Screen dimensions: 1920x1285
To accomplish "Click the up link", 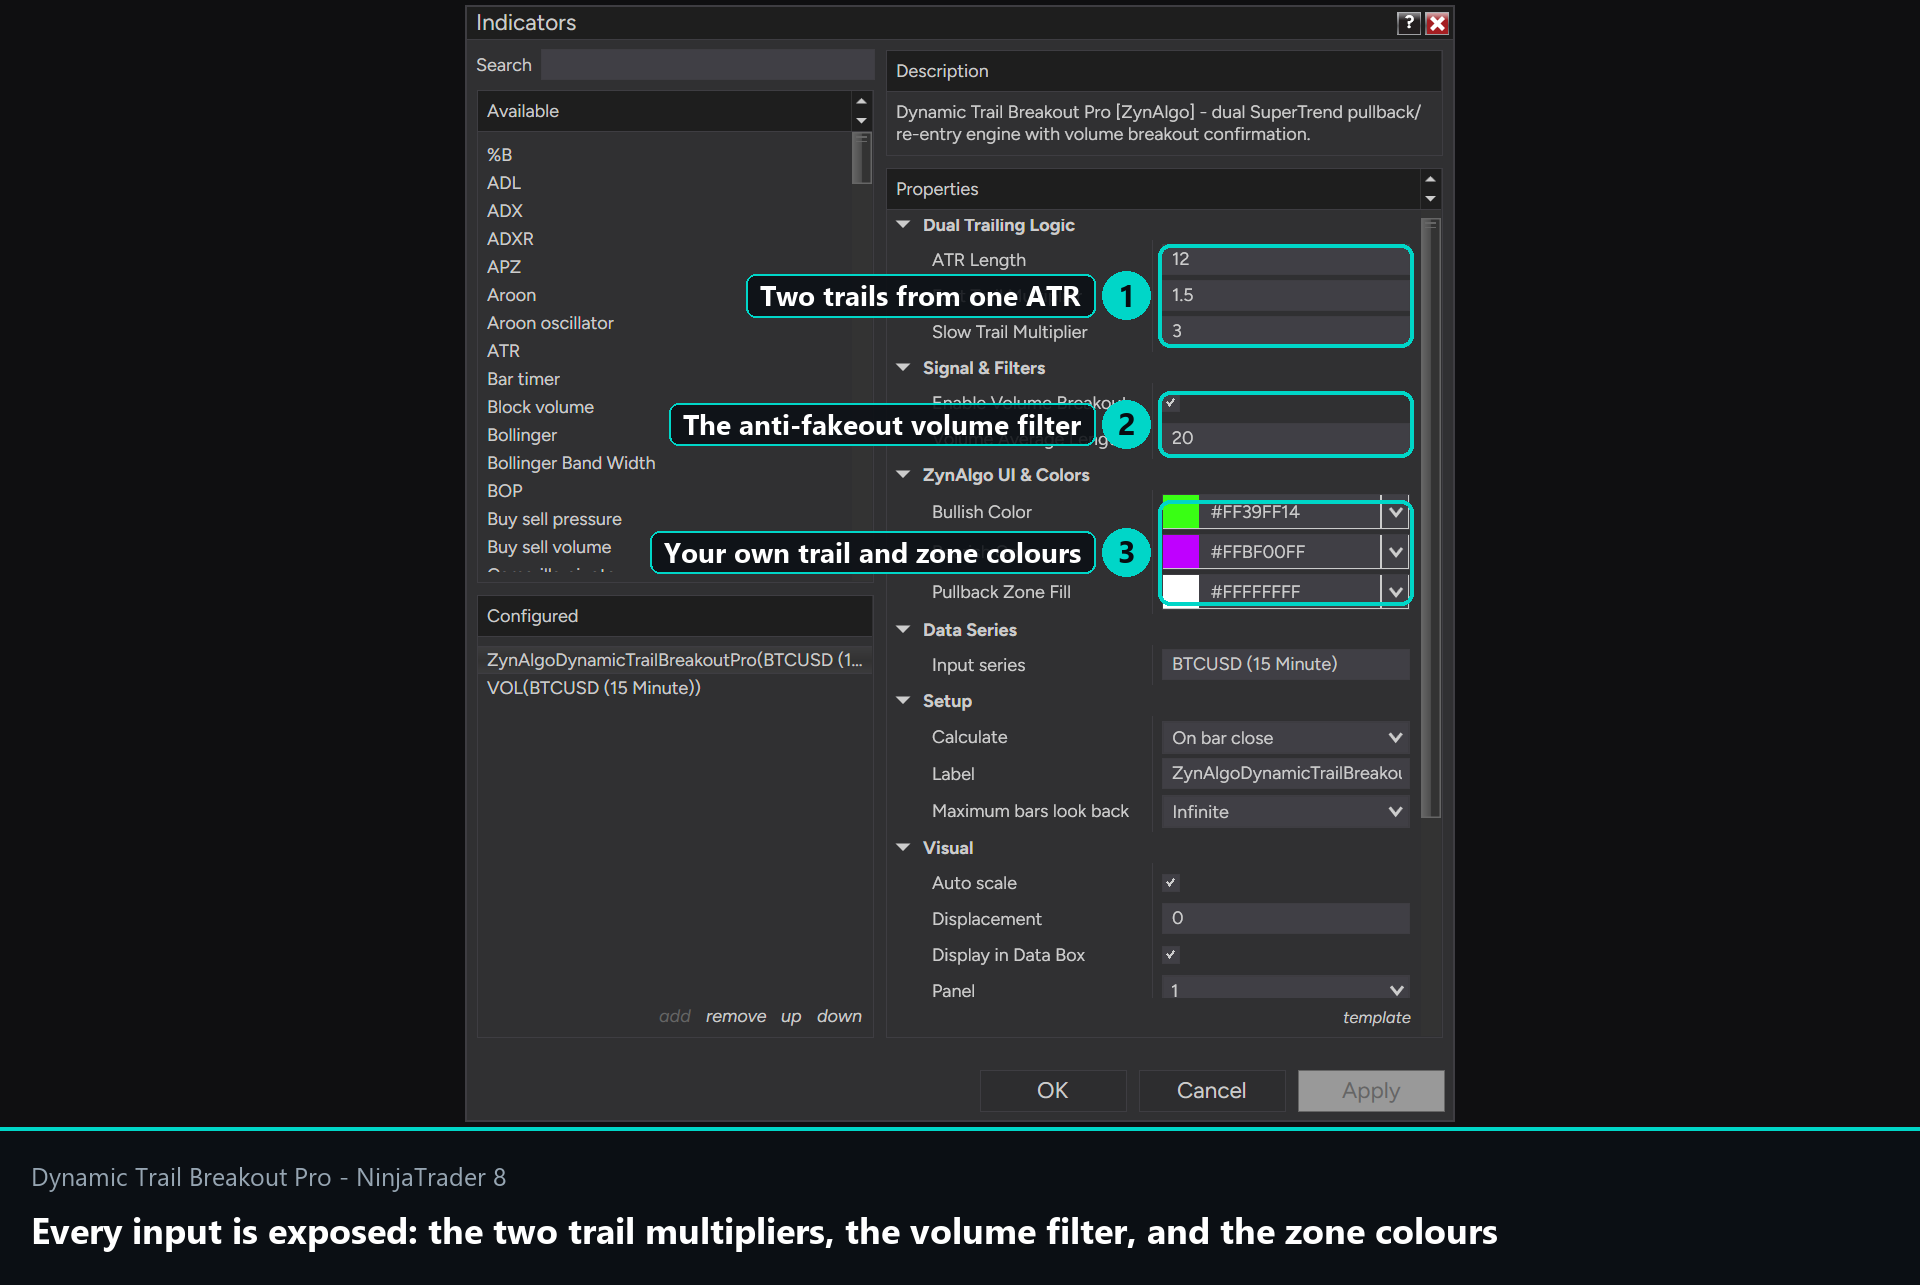I will coord(791,1017).
